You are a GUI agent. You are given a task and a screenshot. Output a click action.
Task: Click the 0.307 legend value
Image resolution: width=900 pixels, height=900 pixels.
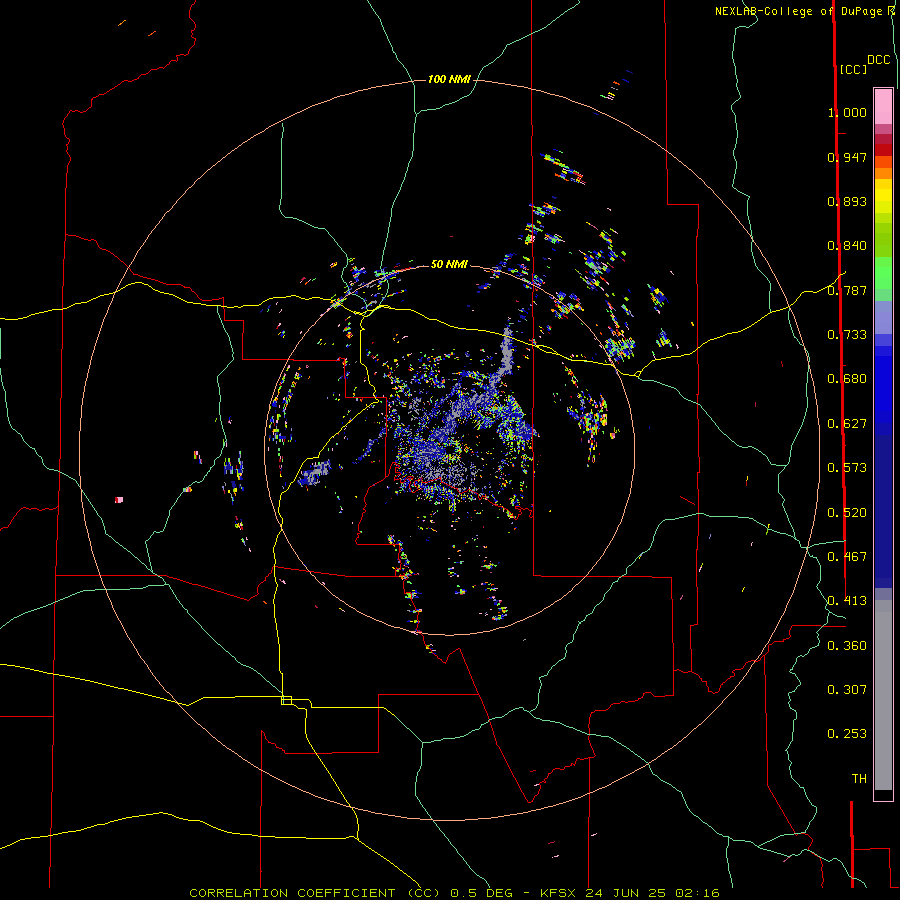pos(847,690)
